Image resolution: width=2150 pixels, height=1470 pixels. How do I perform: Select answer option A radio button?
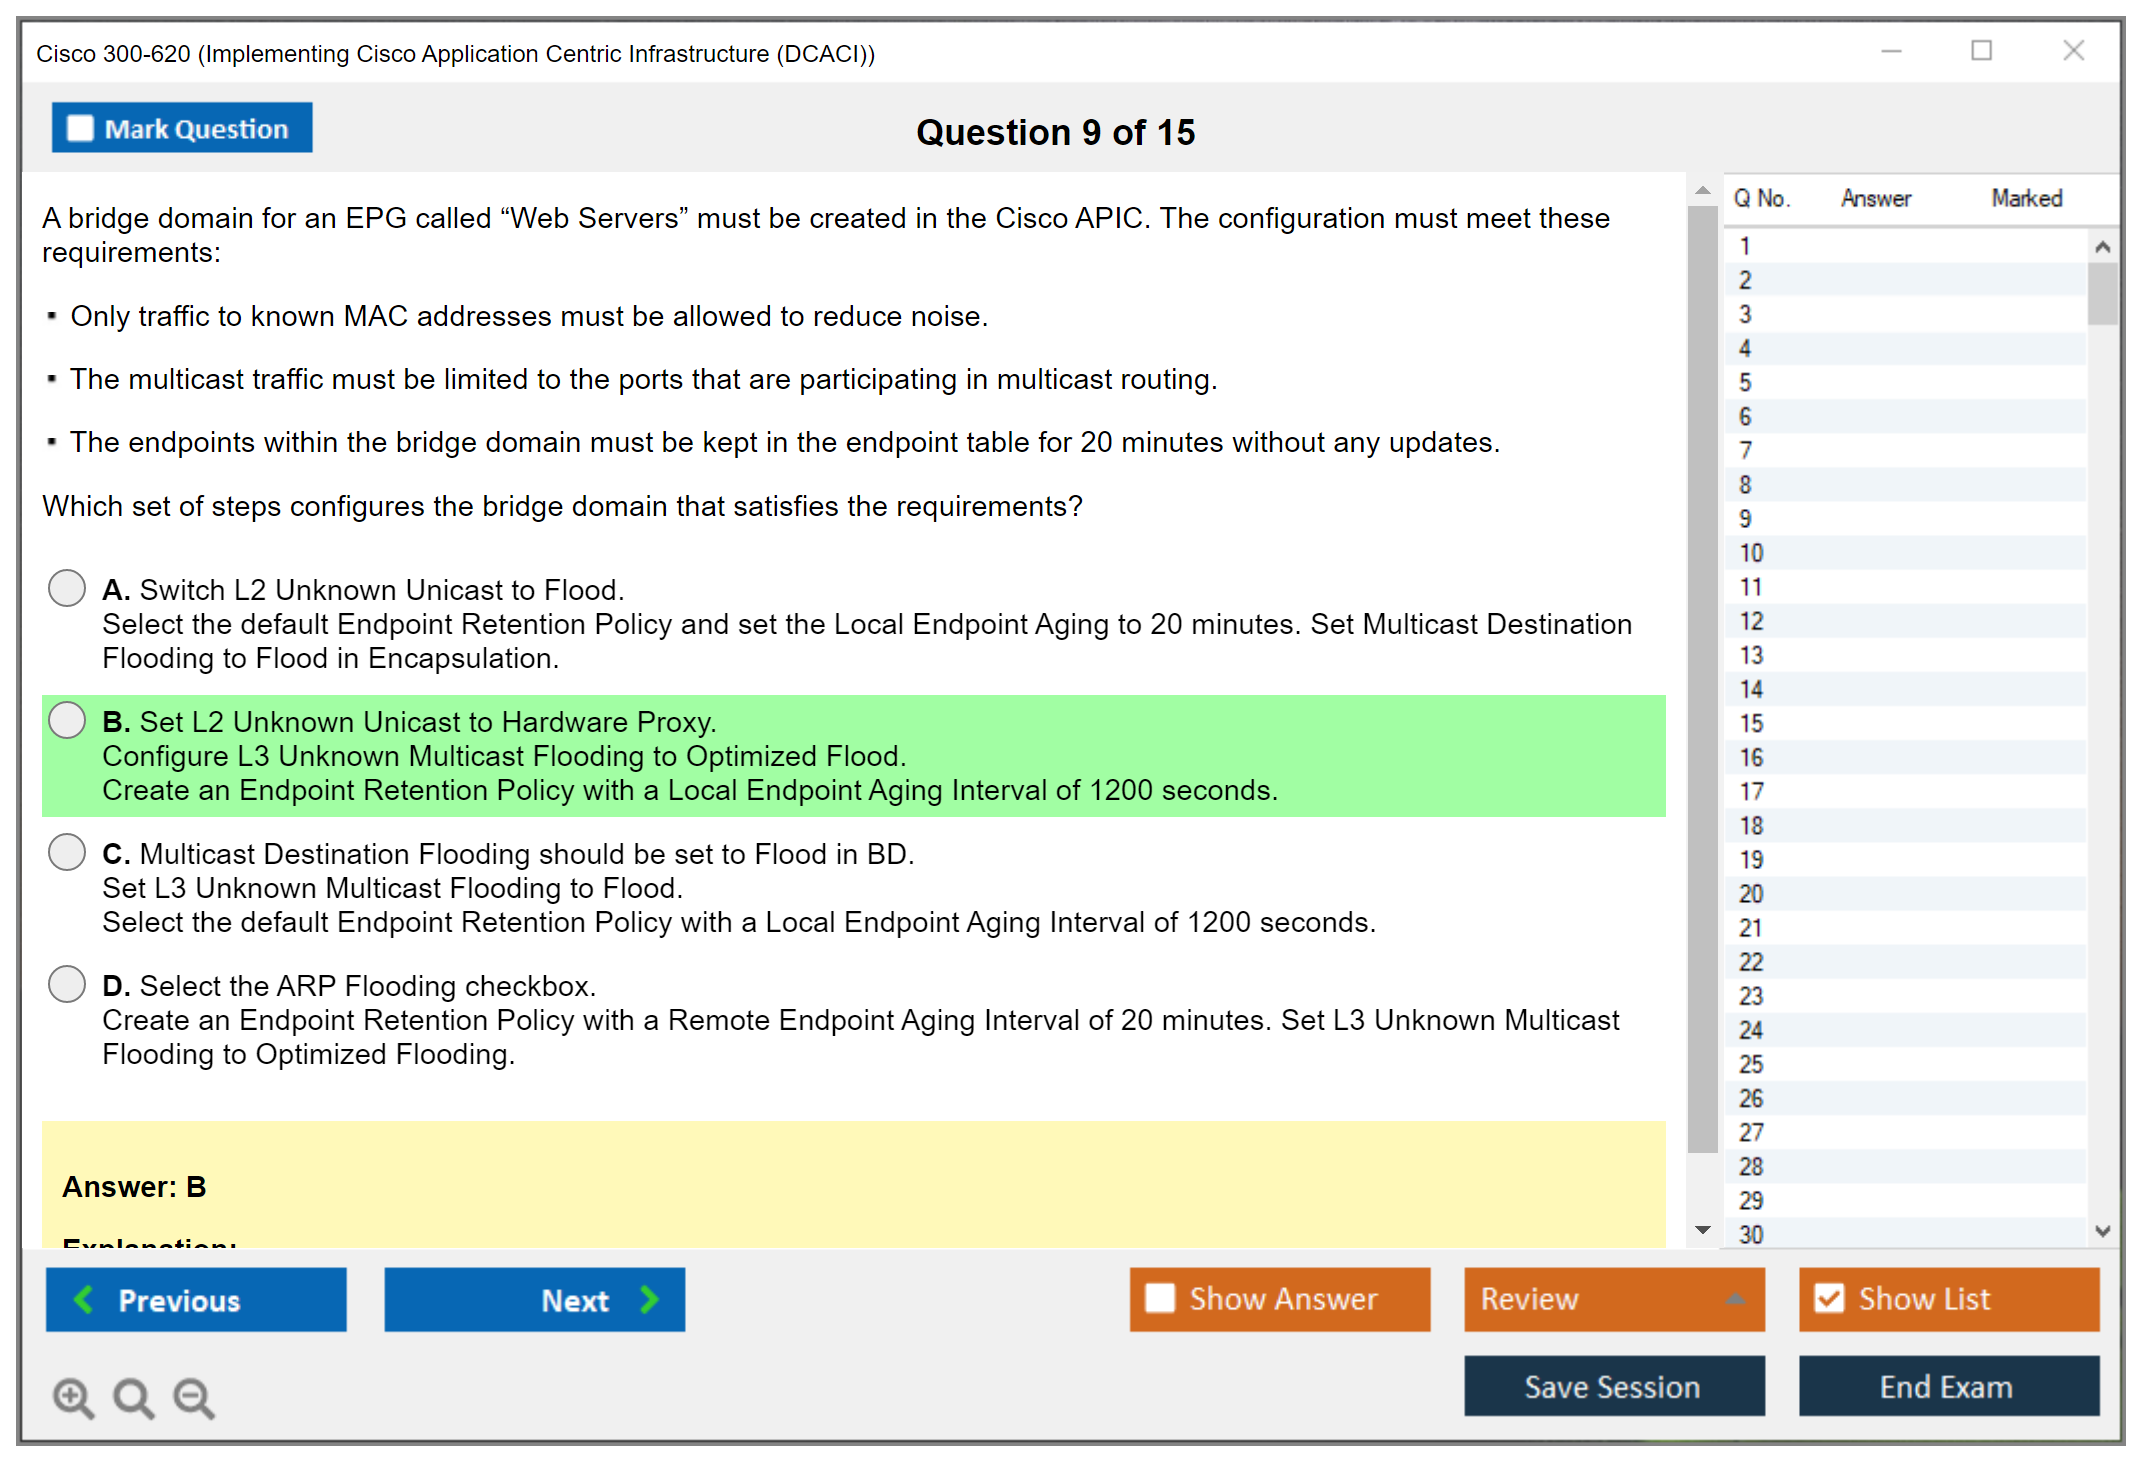(x=67, y=588)
